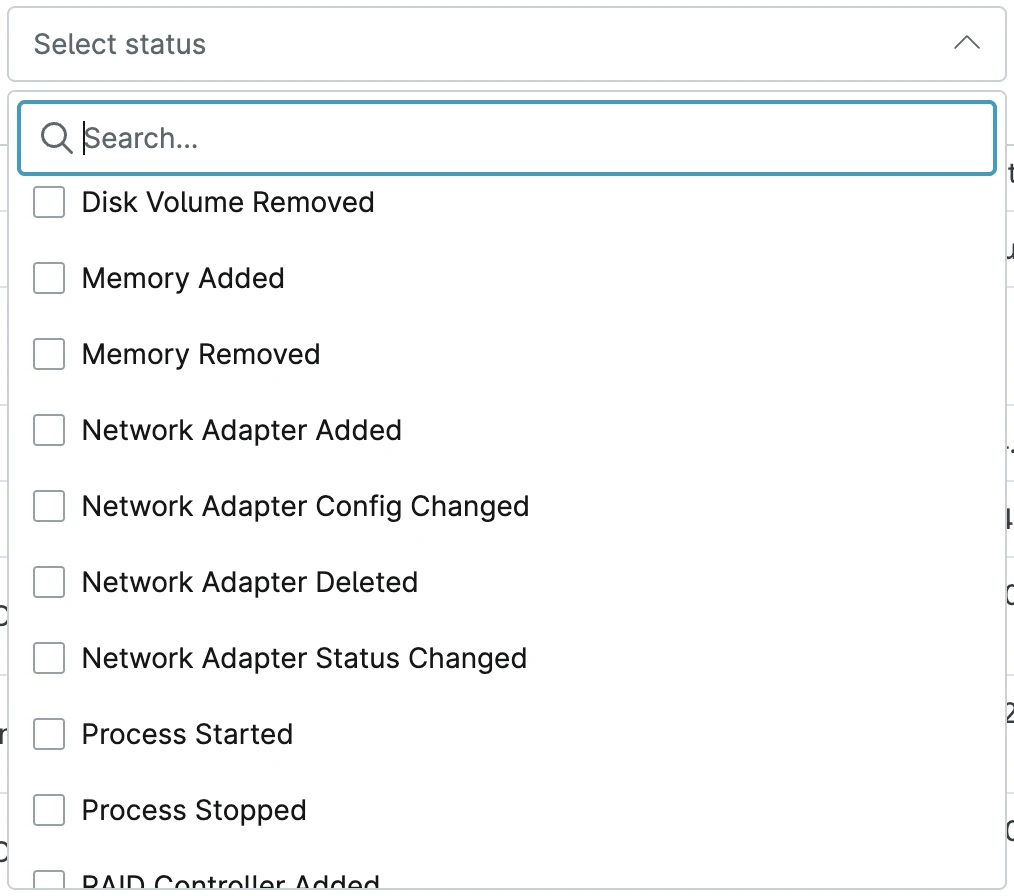
Task: Enable the Memory Removed checkbox
Action: point(49,354)
